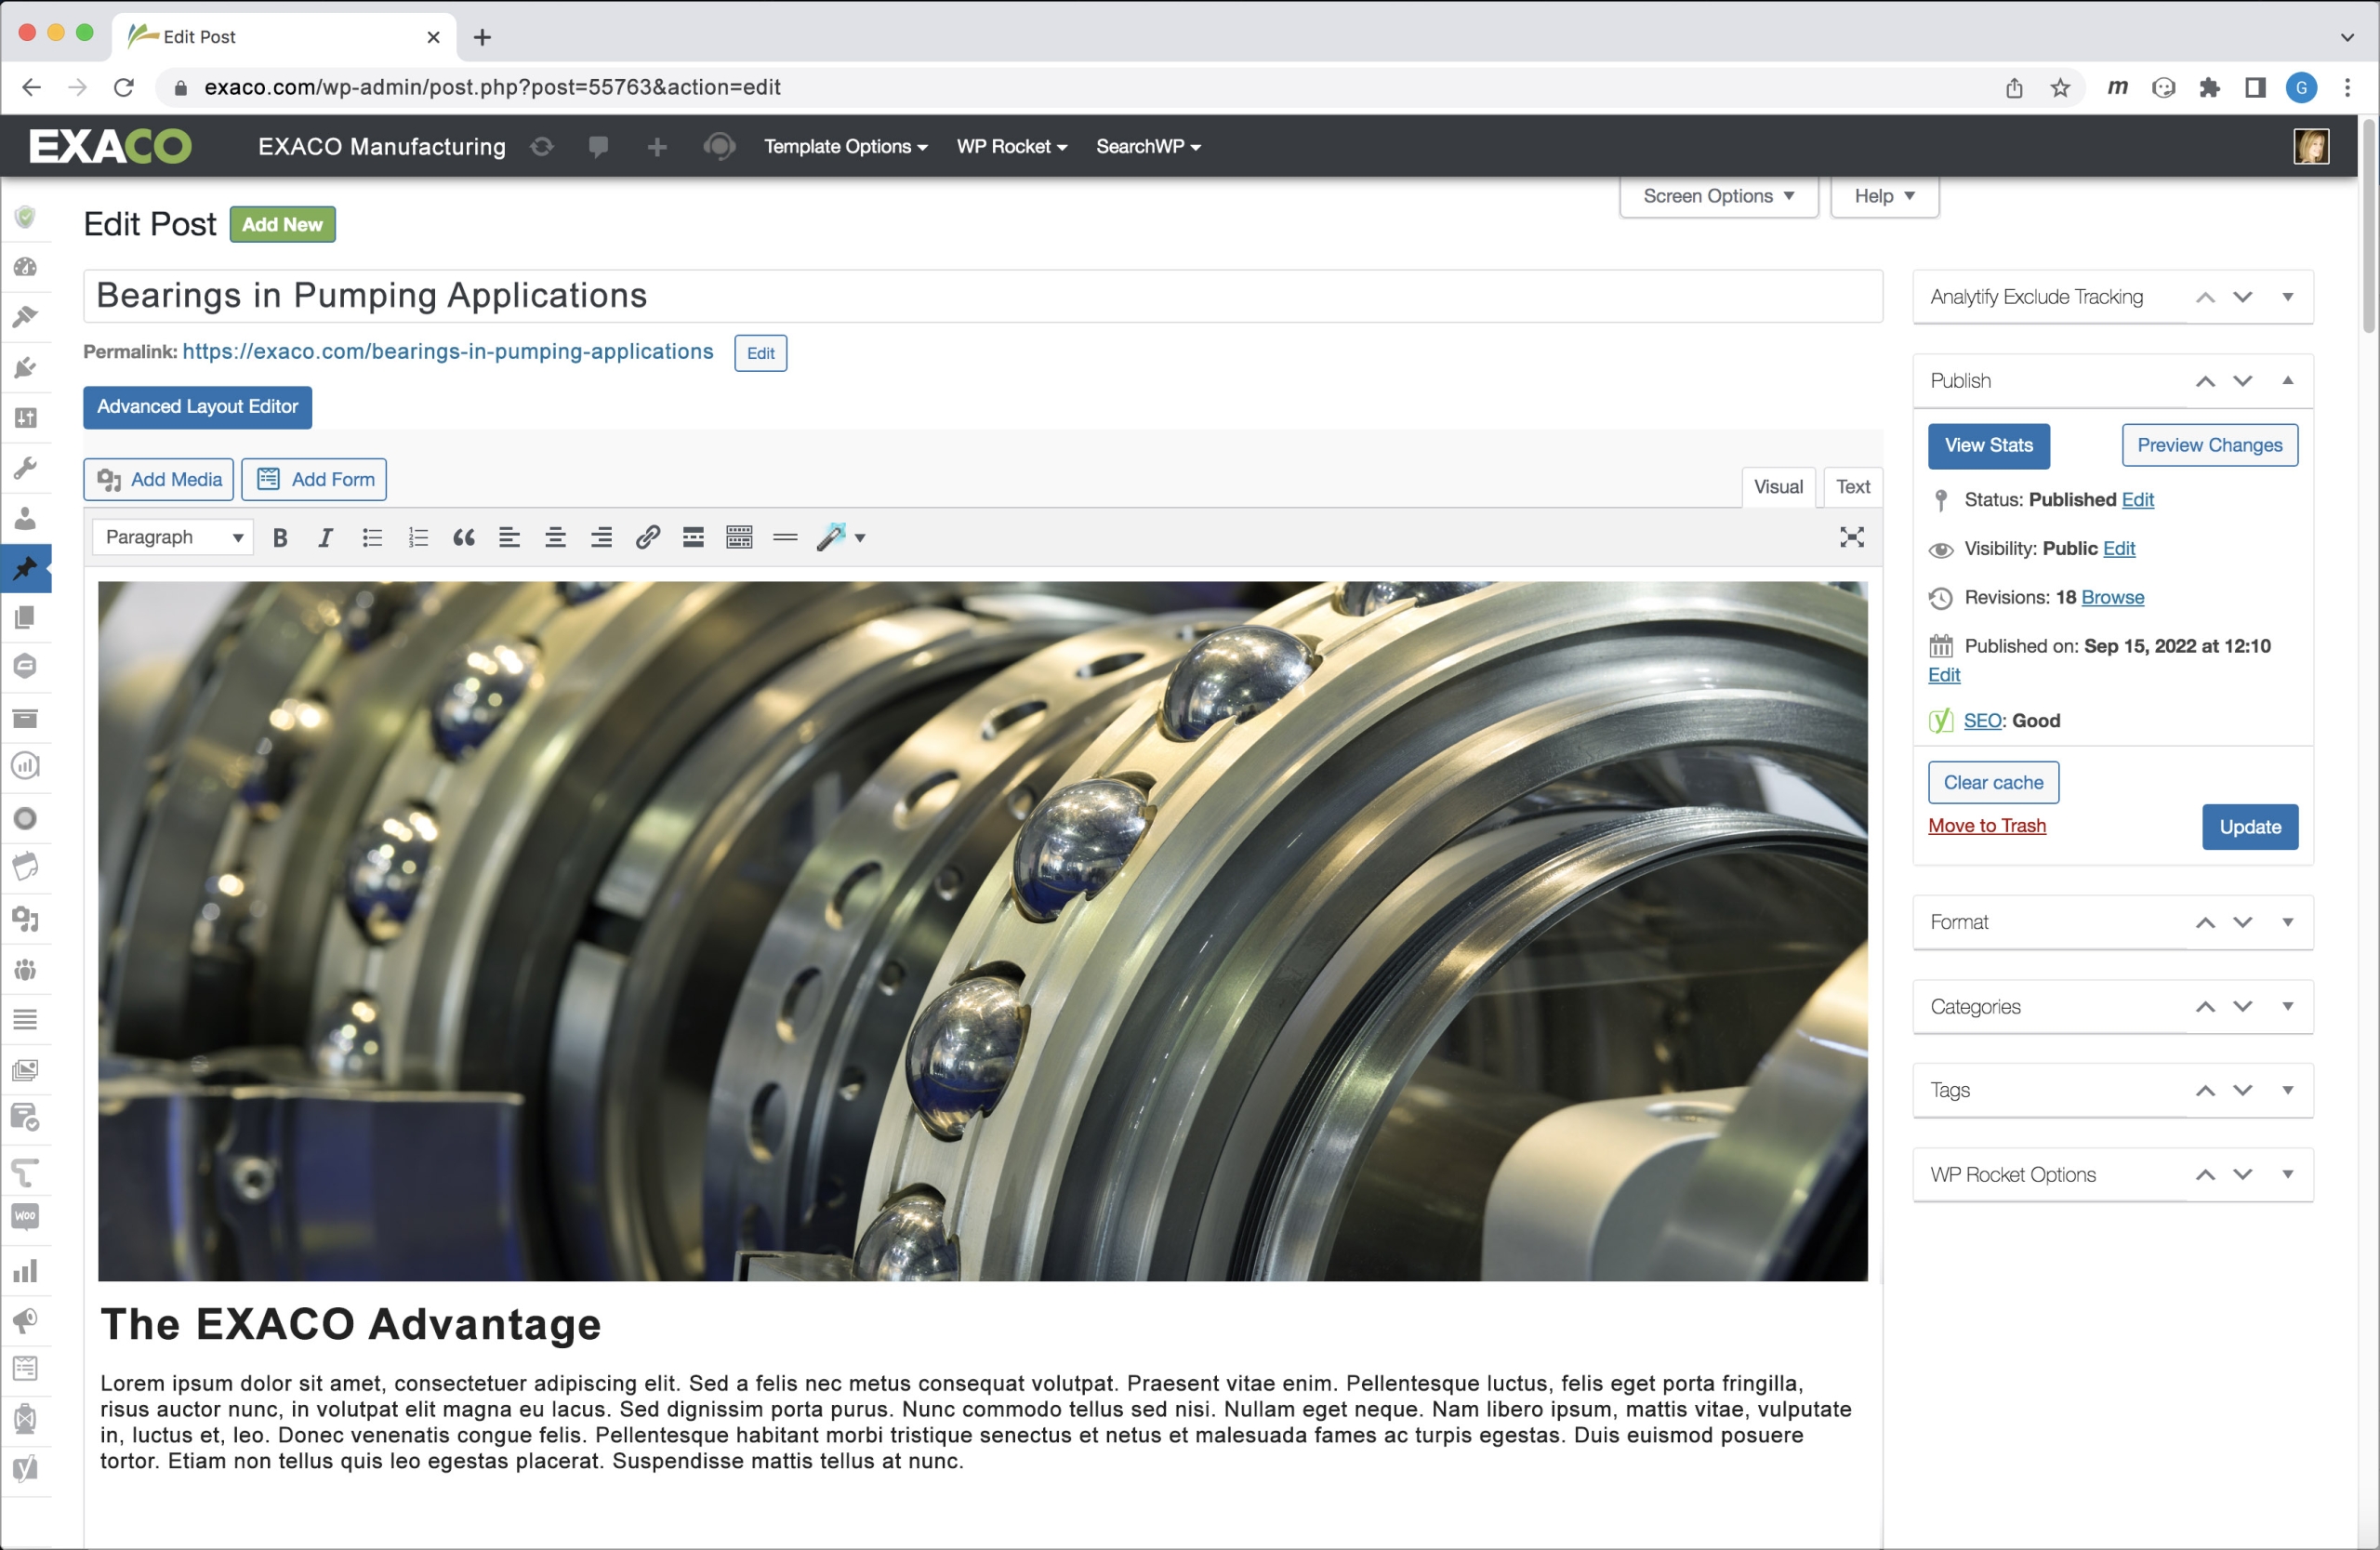The image size is (2380, 1550).
Task: Enter distraction-free fullscreen editor mode
Action: [x=1851, y=537]
